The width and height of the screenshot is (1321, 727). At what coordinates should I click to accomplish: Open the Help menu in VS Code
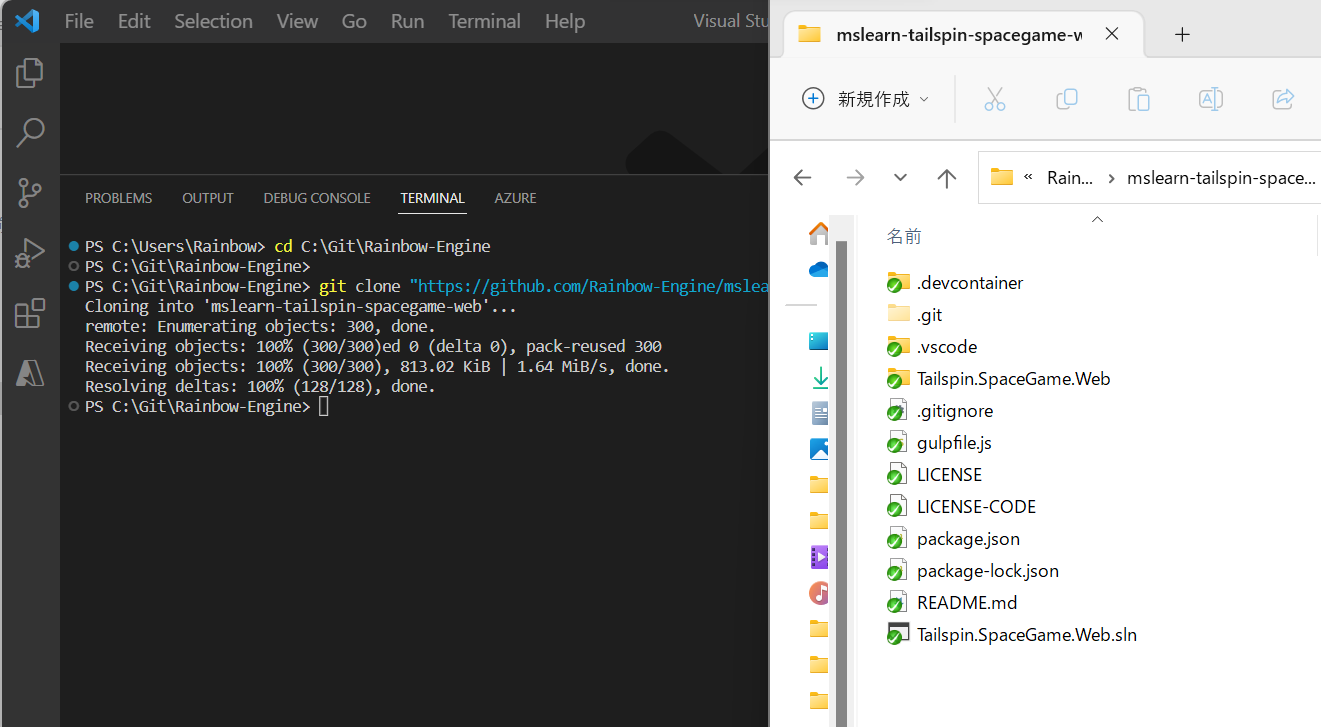click(565, 21)
